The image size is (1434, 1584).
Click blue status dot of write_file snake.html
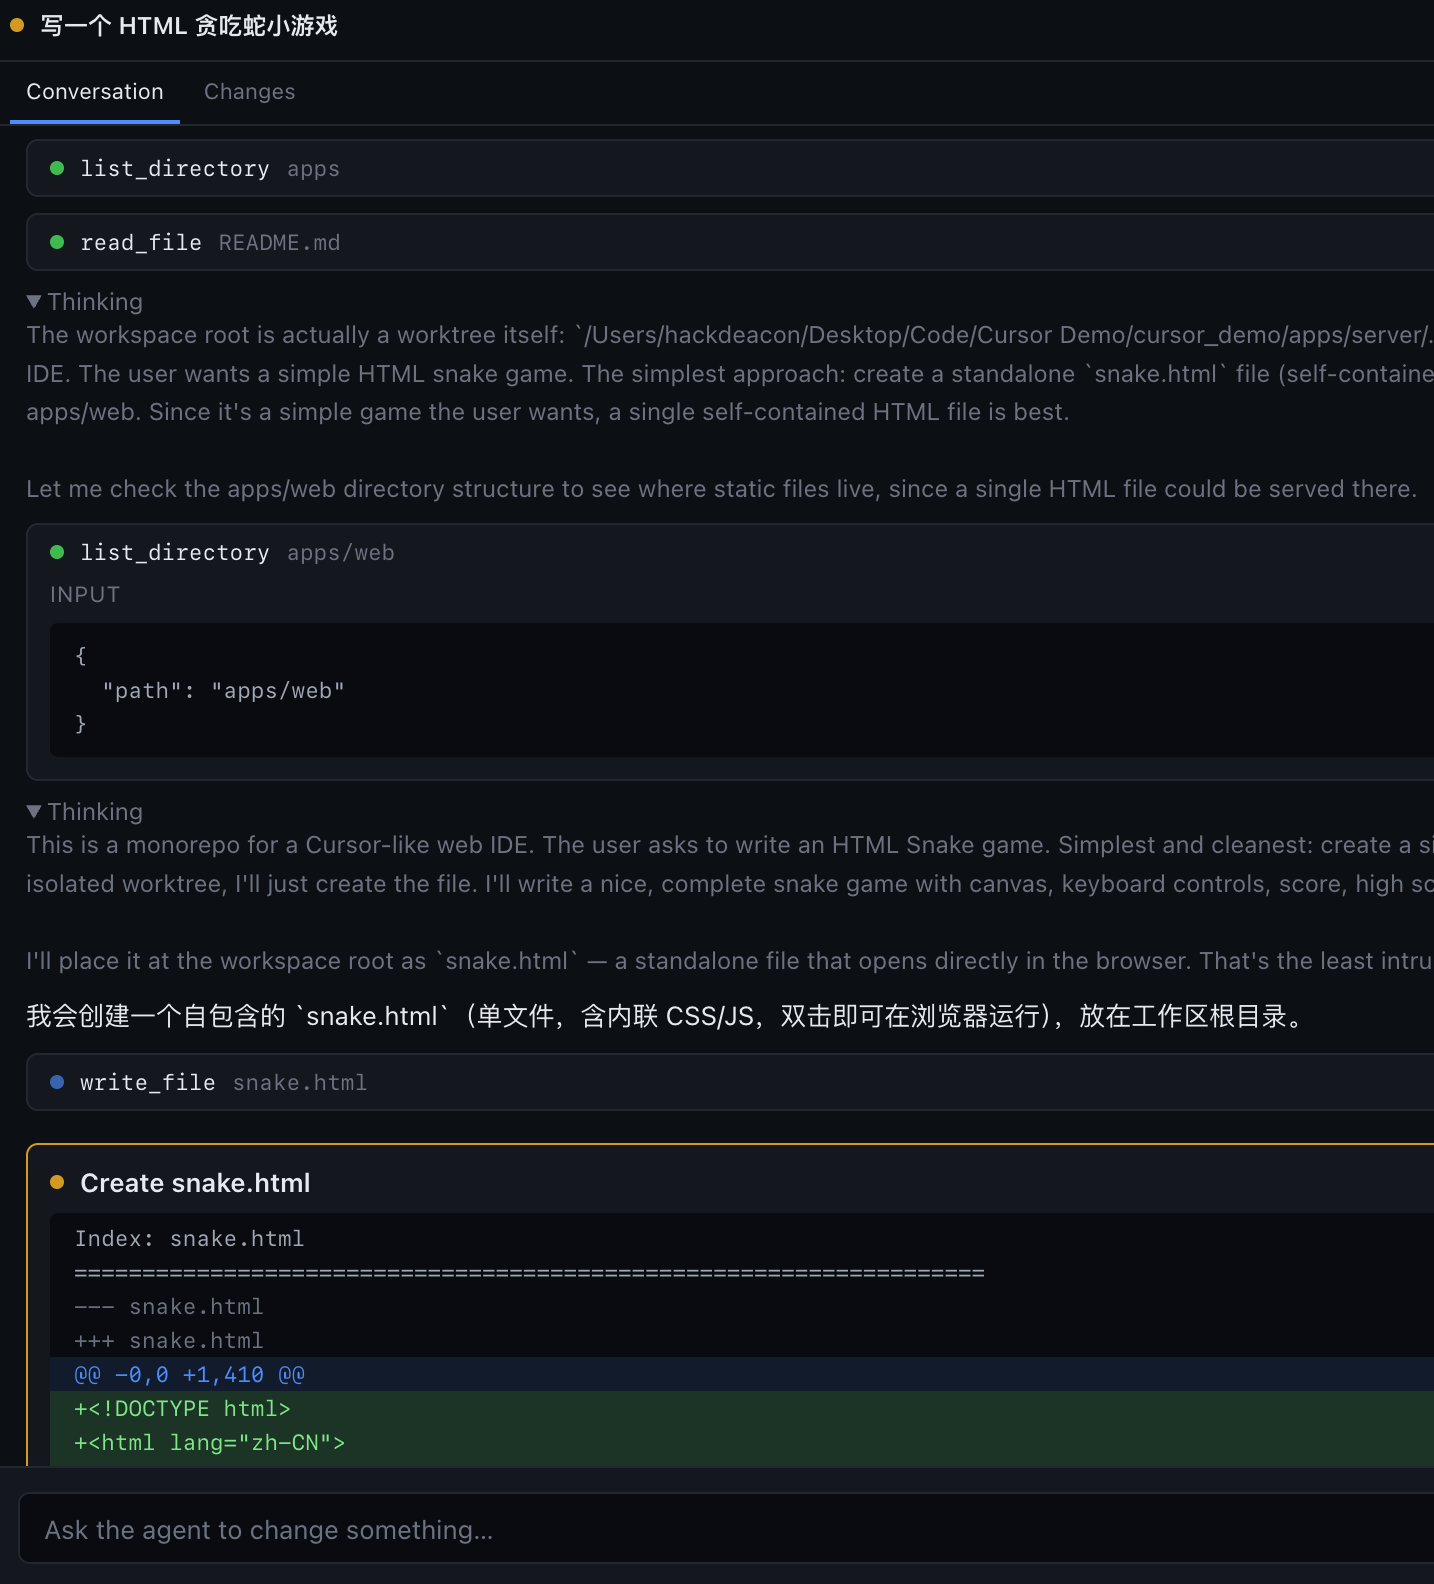coord(57,1082)
